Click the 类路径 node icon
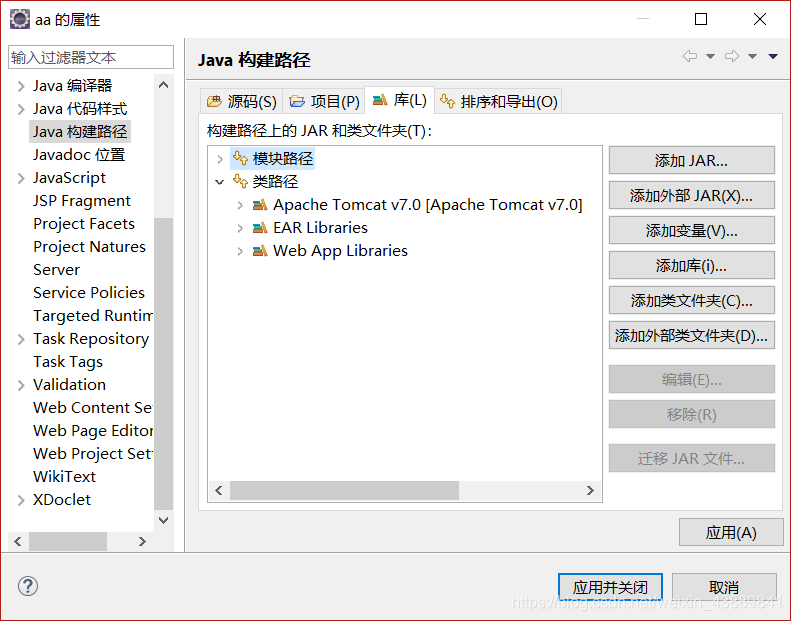This screenshot has width=791, height=621. pos(240,181)
